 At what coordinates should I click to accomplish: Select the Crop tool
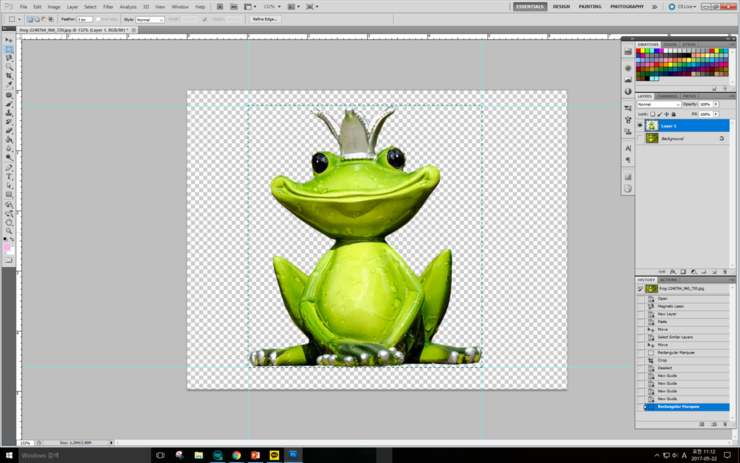9,76
